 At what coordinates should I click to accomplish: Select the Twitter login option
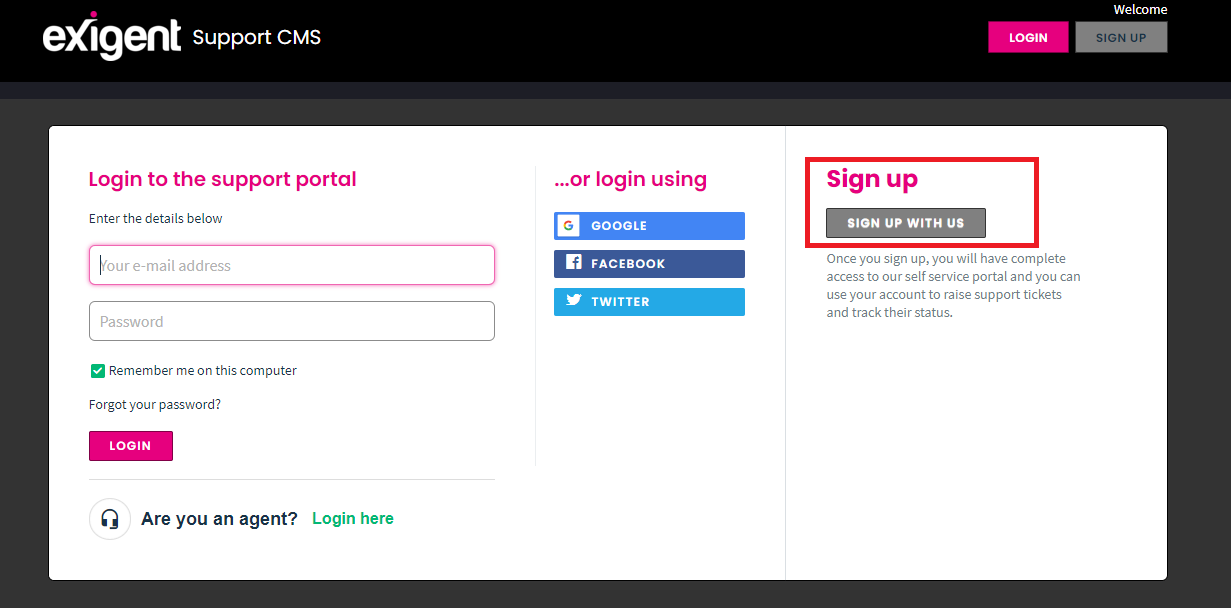[649, 301]
